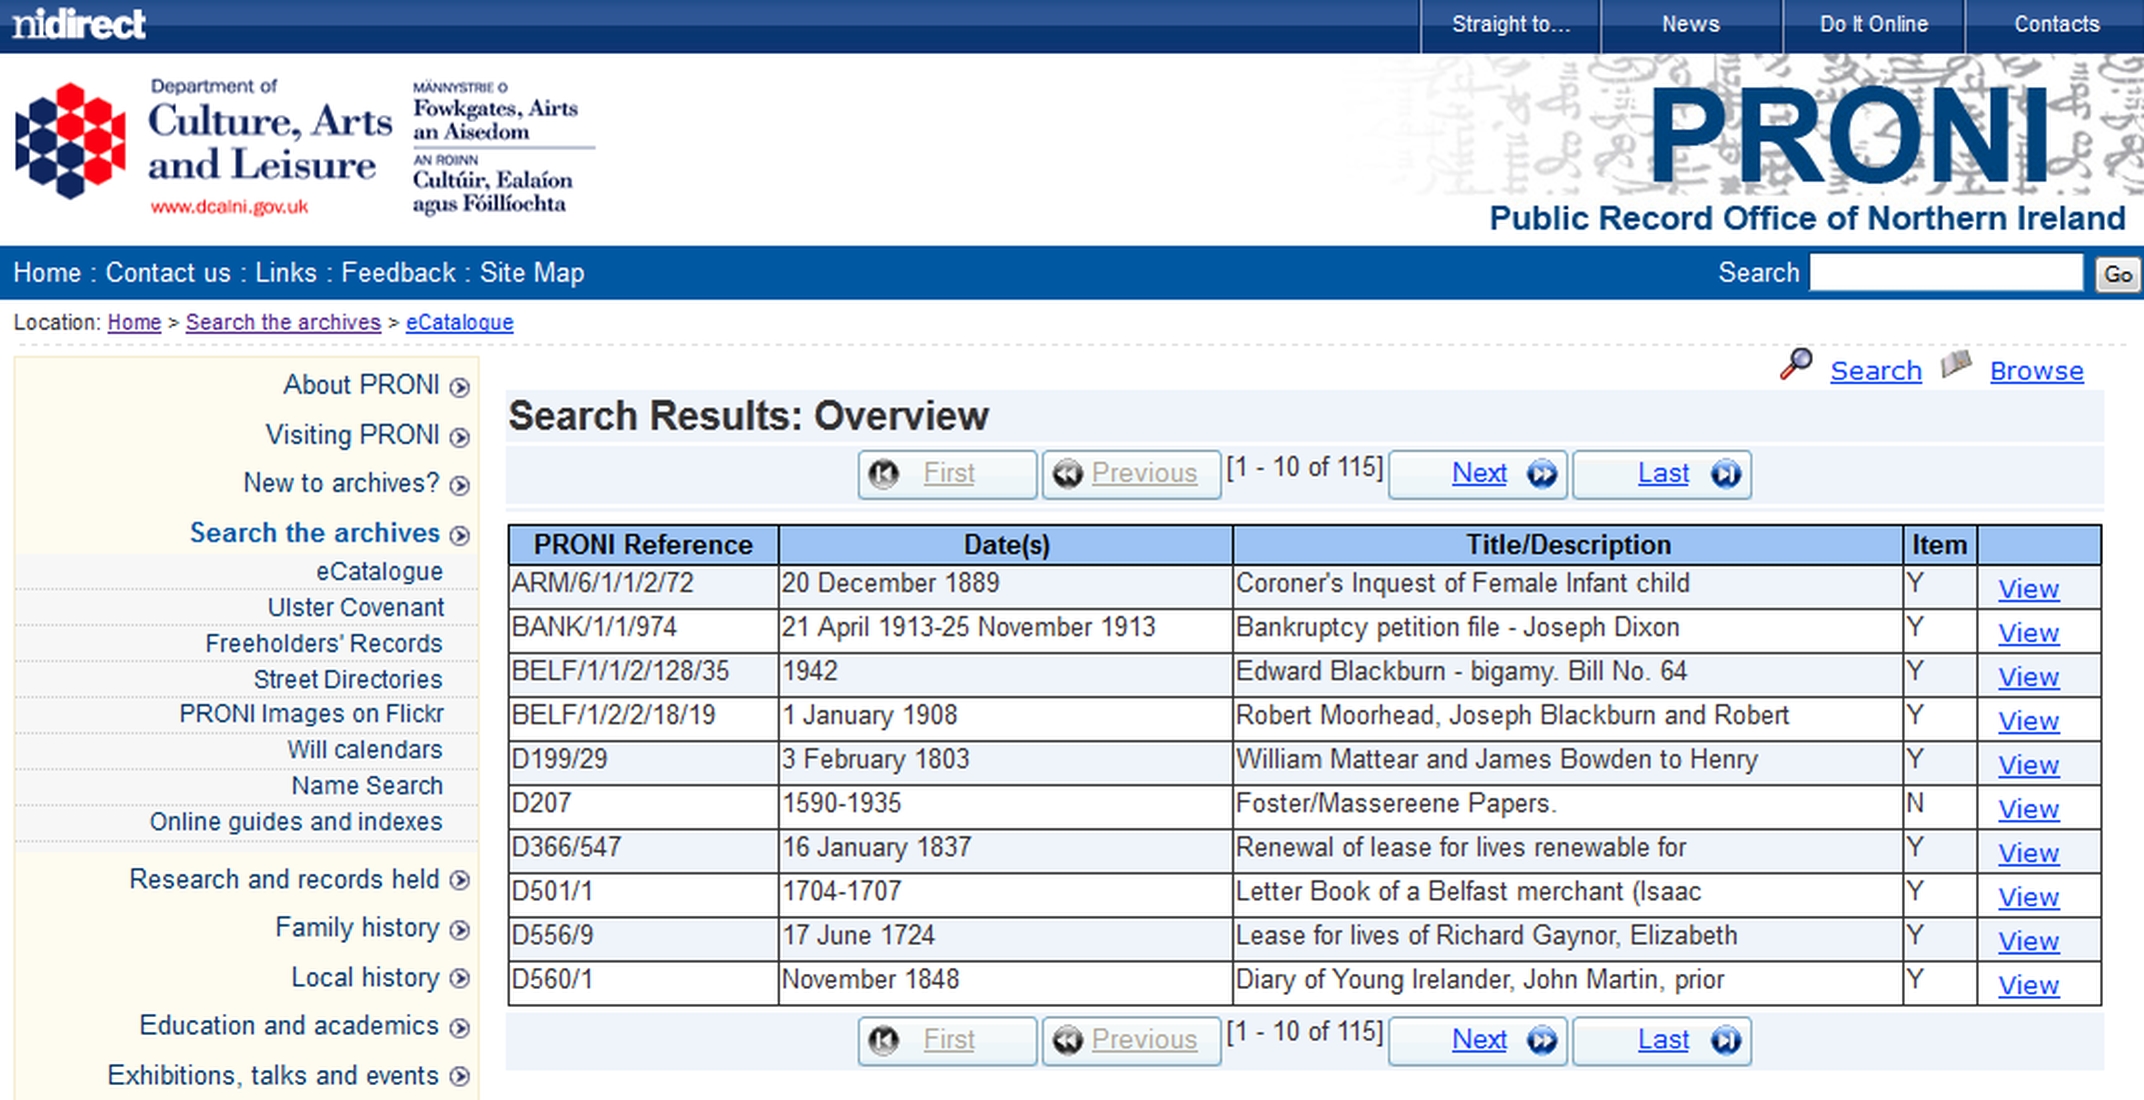Open Online guides and indexes
Screen dimensions: 2144x1100
(x=295, y=821)
